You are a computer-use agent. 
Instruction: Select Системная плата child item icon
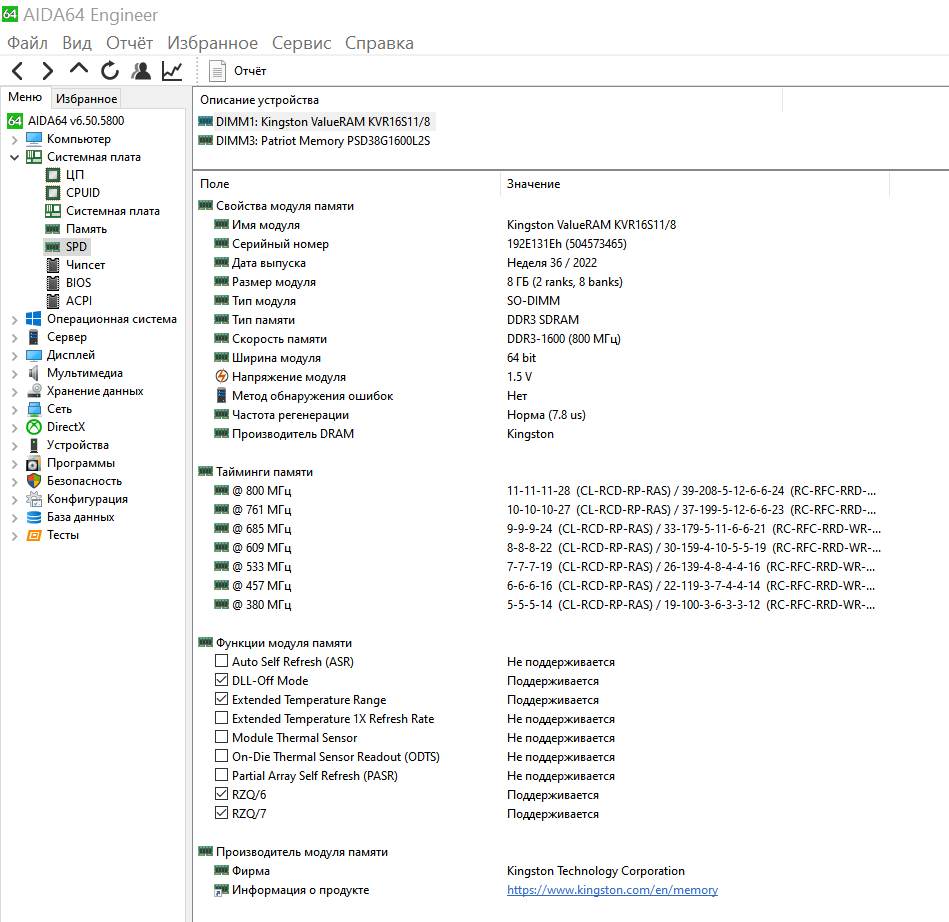53,211
